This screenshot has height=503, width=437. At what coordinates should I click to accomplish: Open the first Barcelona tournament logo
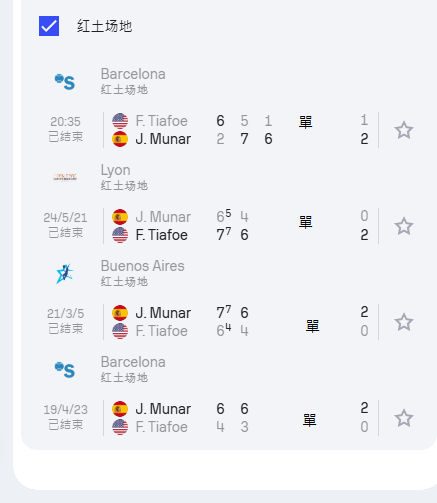point(65,82)
